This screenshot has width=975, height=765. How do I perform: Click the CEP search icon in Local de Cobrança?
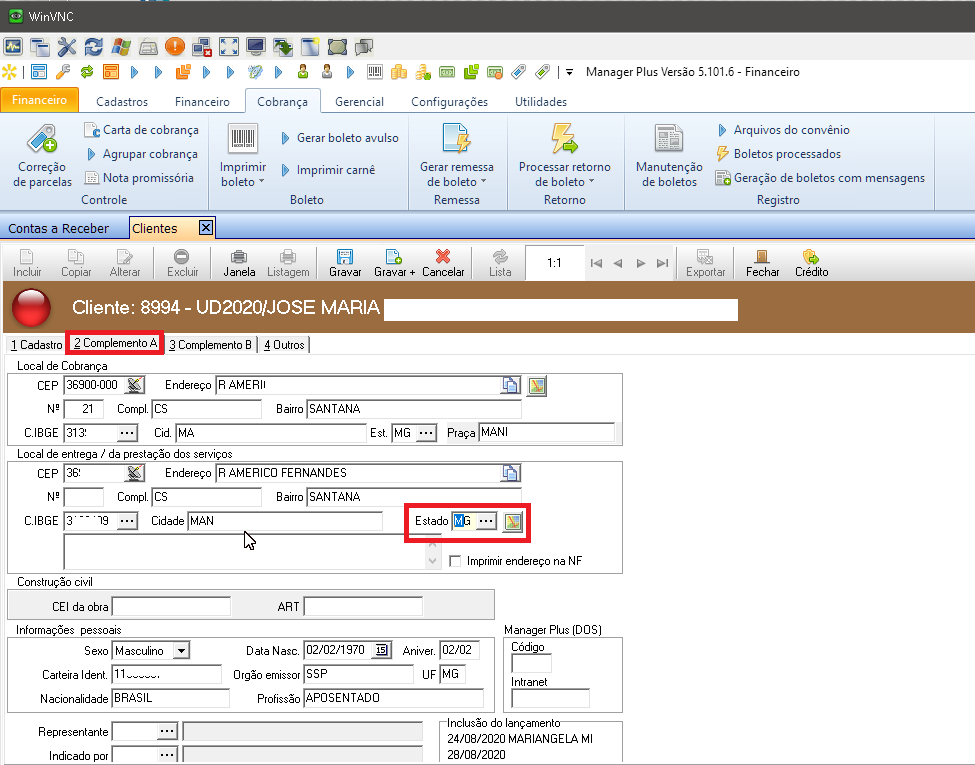[135, 385]
